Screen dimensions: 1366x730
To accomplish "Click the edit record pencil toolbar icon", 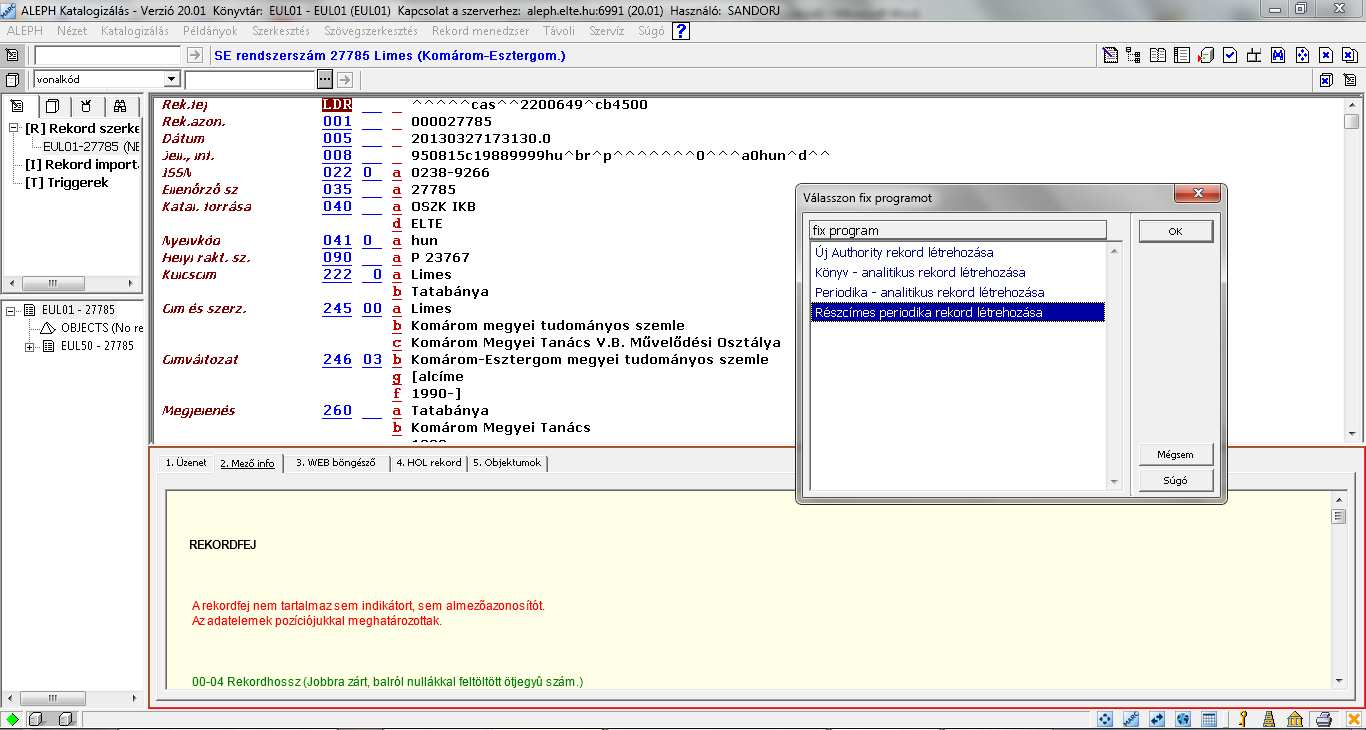I will click(x=1110, y=55).
